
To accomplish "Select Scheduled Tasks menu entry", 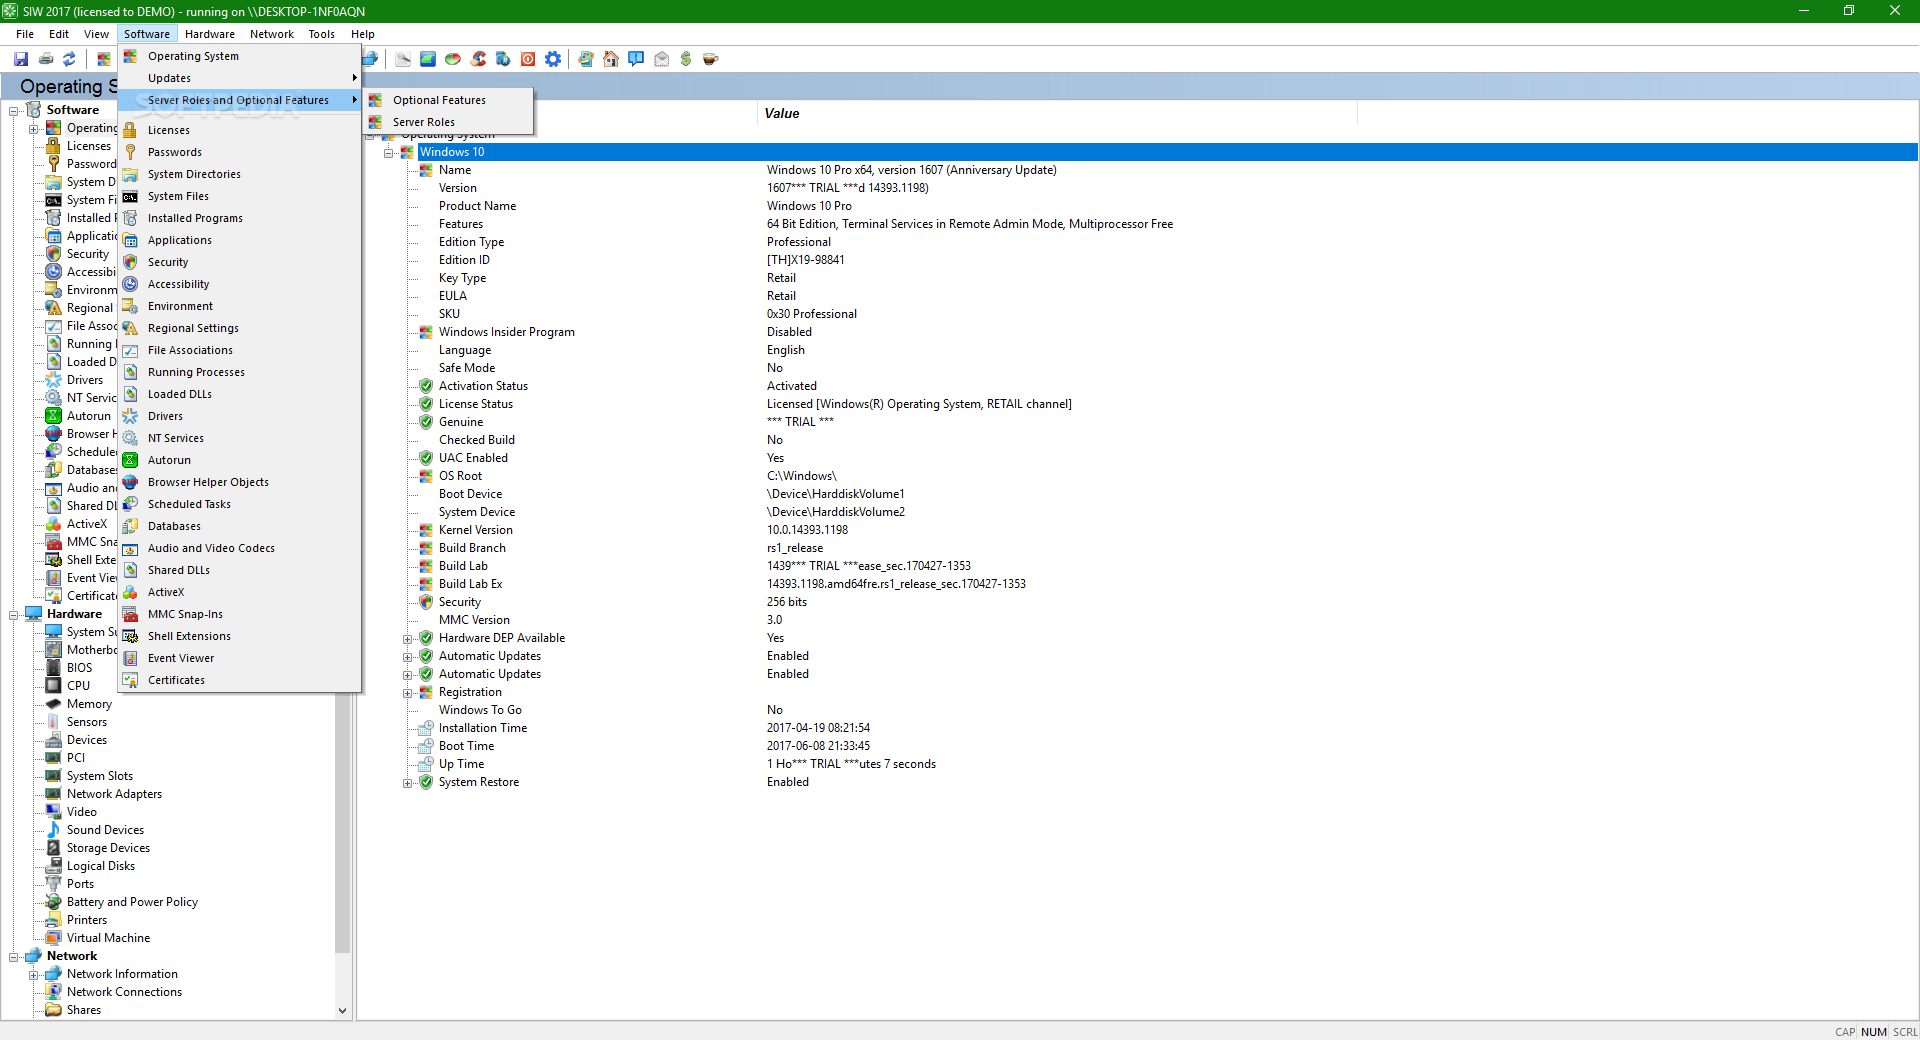I will click(x=239, y=504).
